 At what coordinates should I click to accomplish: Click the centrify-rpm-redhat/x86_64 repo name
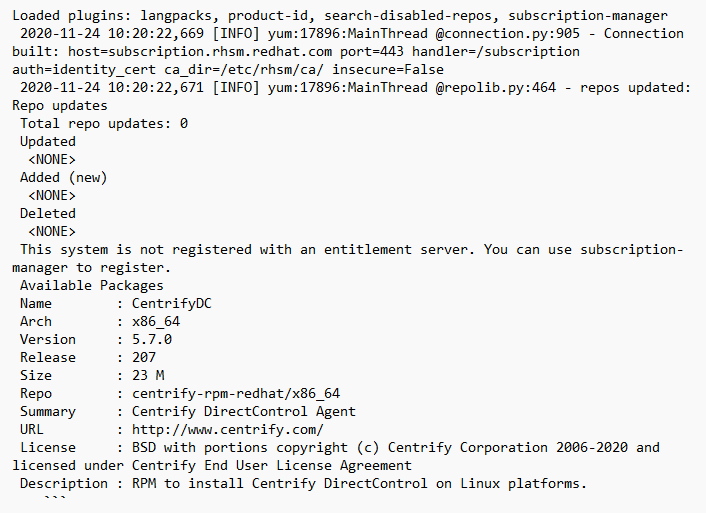(x=235, y=394)
